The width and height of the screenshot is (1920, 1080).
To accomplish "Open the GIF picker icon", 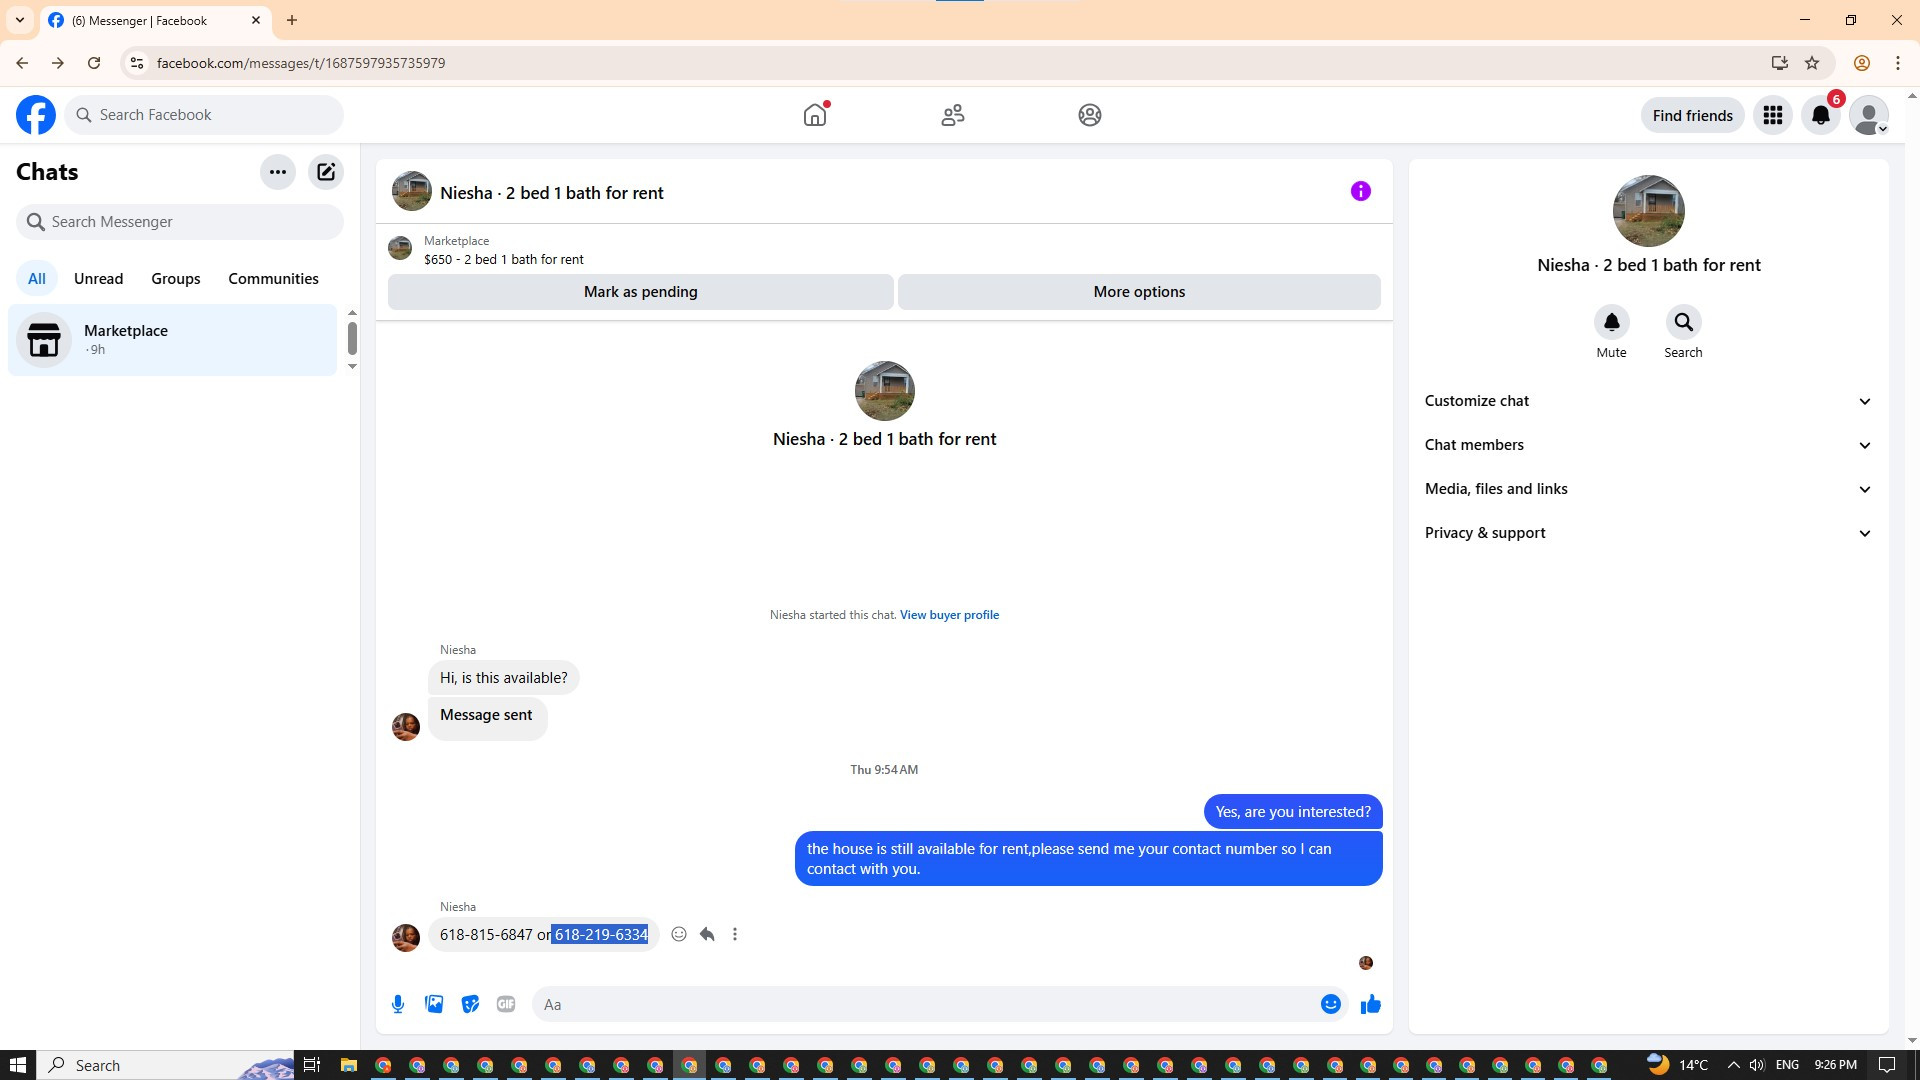I will point(506,1004).
